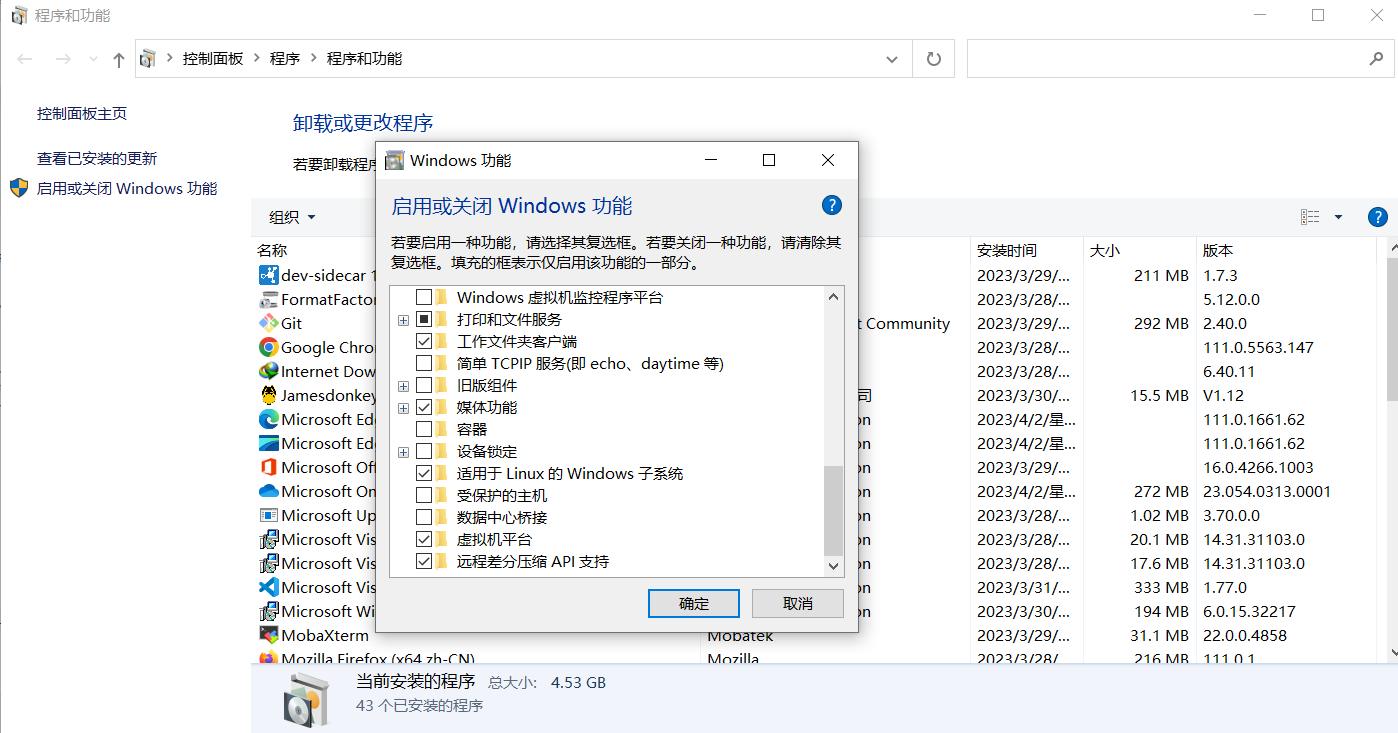Sort programs by 名称 column

pyautogui.click(x=272, y=250)
